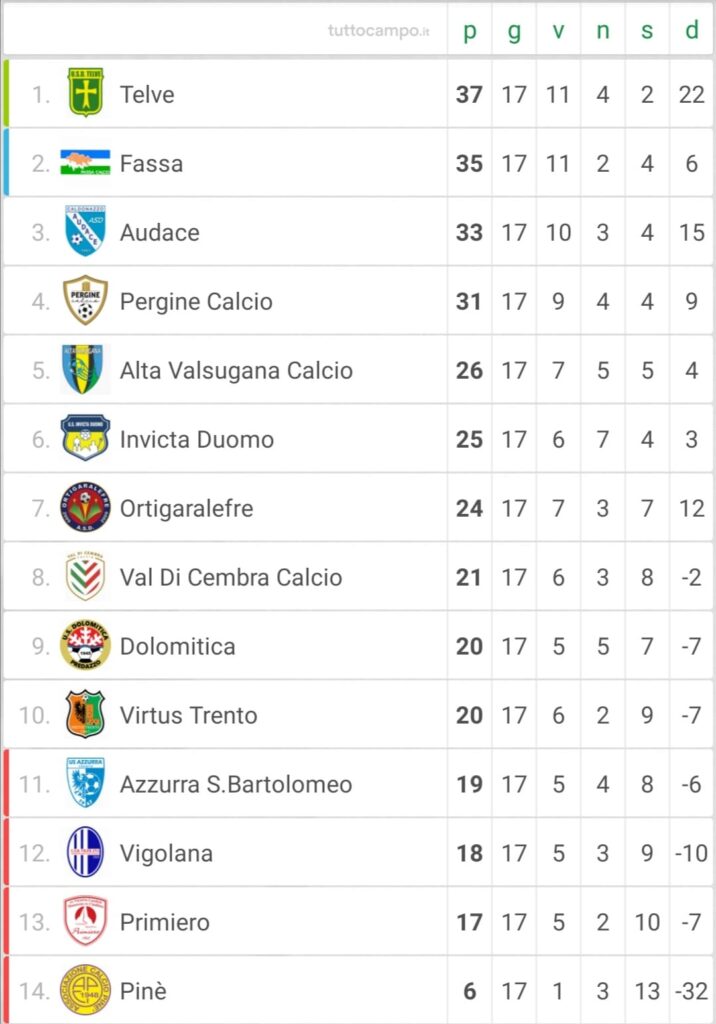Select the Audace shield icon
716x1024 pixels.
coord(86,231)
